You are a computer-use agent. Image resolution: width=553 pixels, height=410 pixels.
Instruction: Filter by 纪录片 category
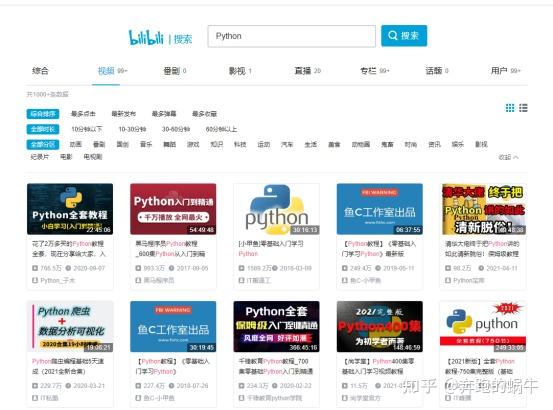pos(40,157)
